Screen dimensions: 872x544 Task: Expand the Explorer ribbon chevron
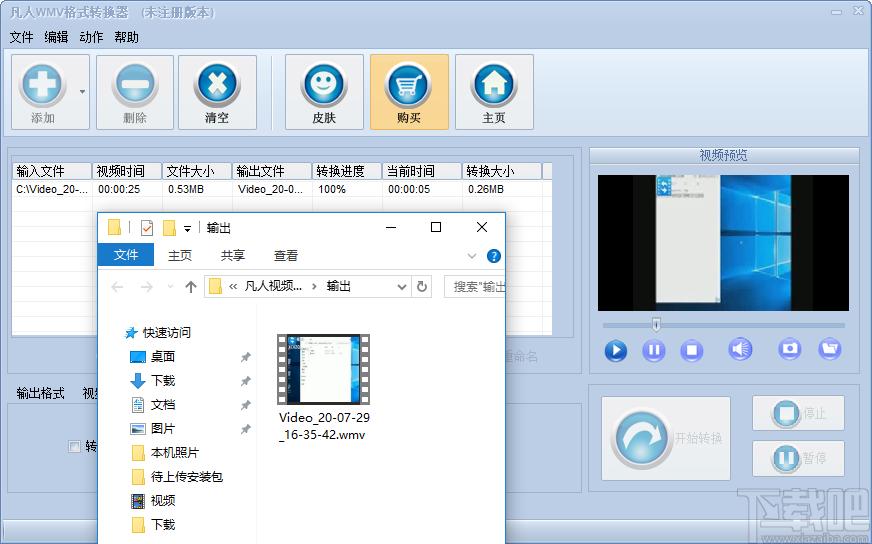click(472, 256)
